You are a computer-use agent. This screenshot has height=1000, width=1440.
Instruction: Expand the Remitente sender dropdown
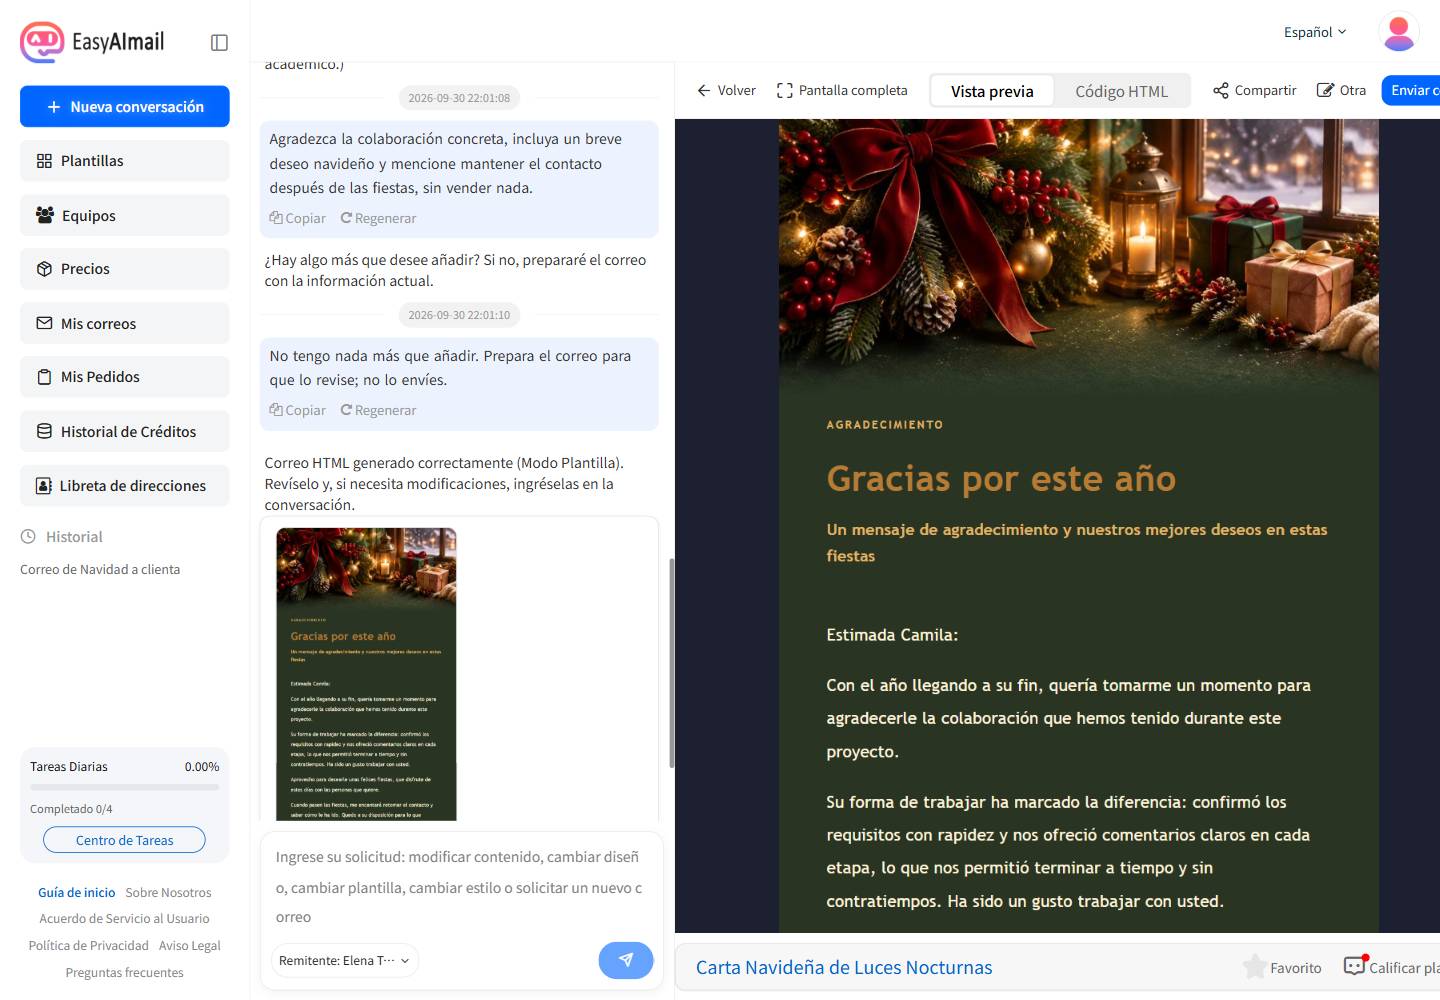[x=344, y=960]
